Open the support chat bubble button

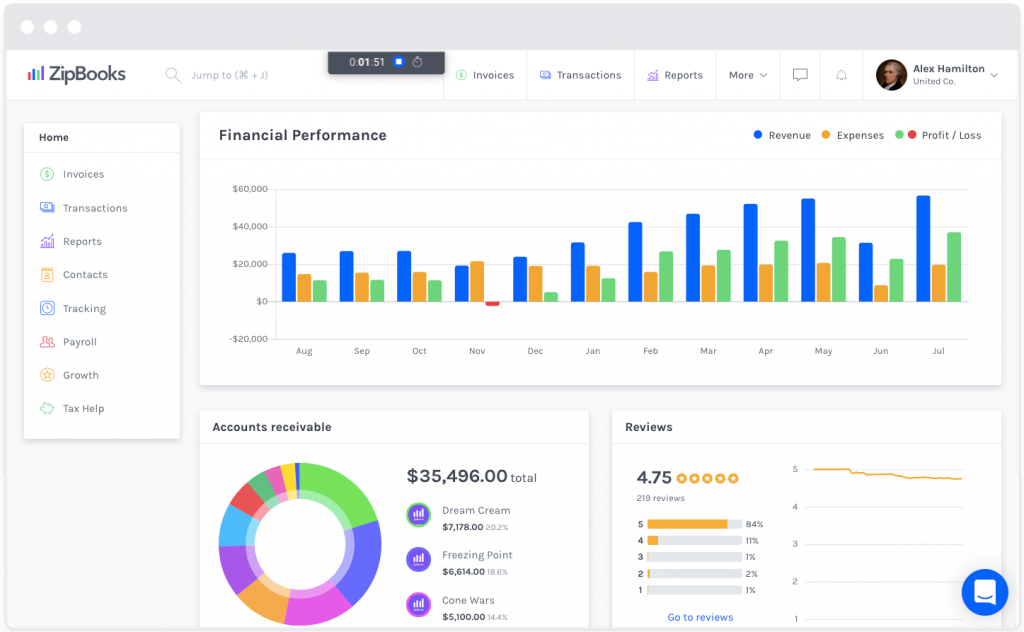click(x=985, y=592)
